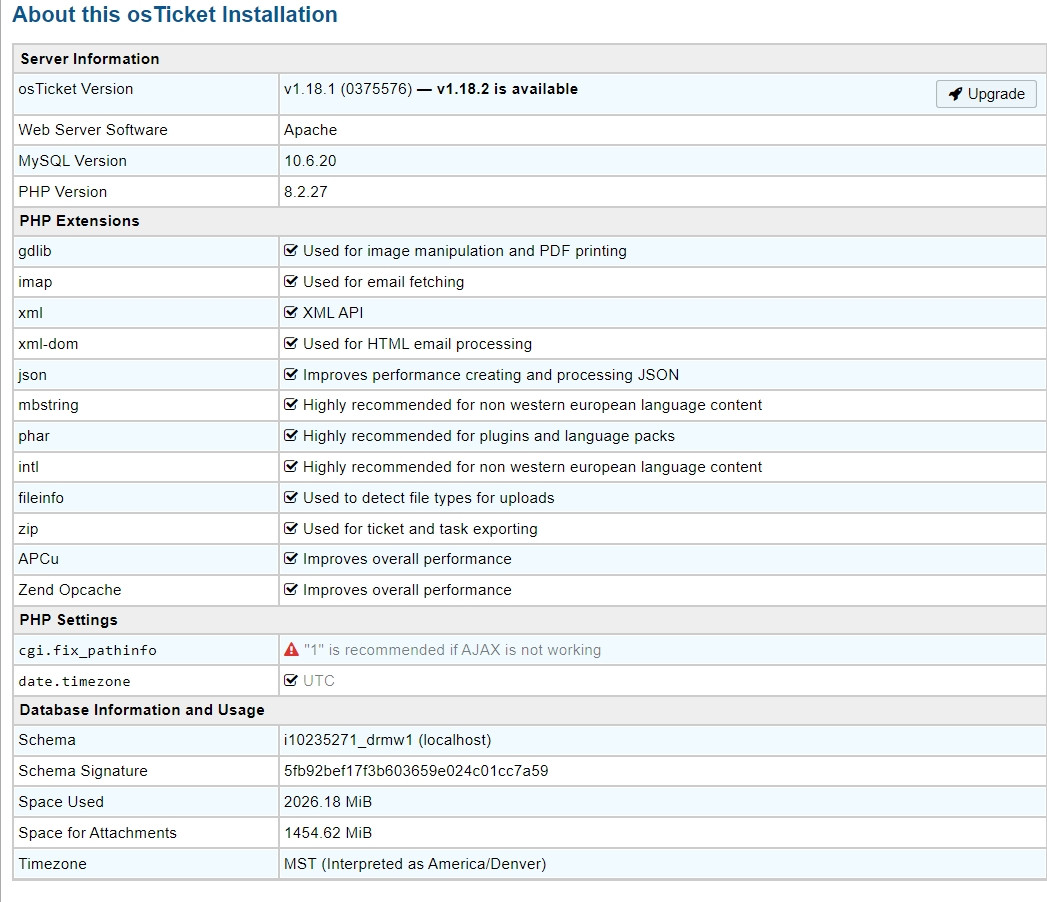The width and height of the screenshot is (1047, 902).
Task: Click 'MST (Interpreted as America/Denver)' value
Action: point(415,864)
